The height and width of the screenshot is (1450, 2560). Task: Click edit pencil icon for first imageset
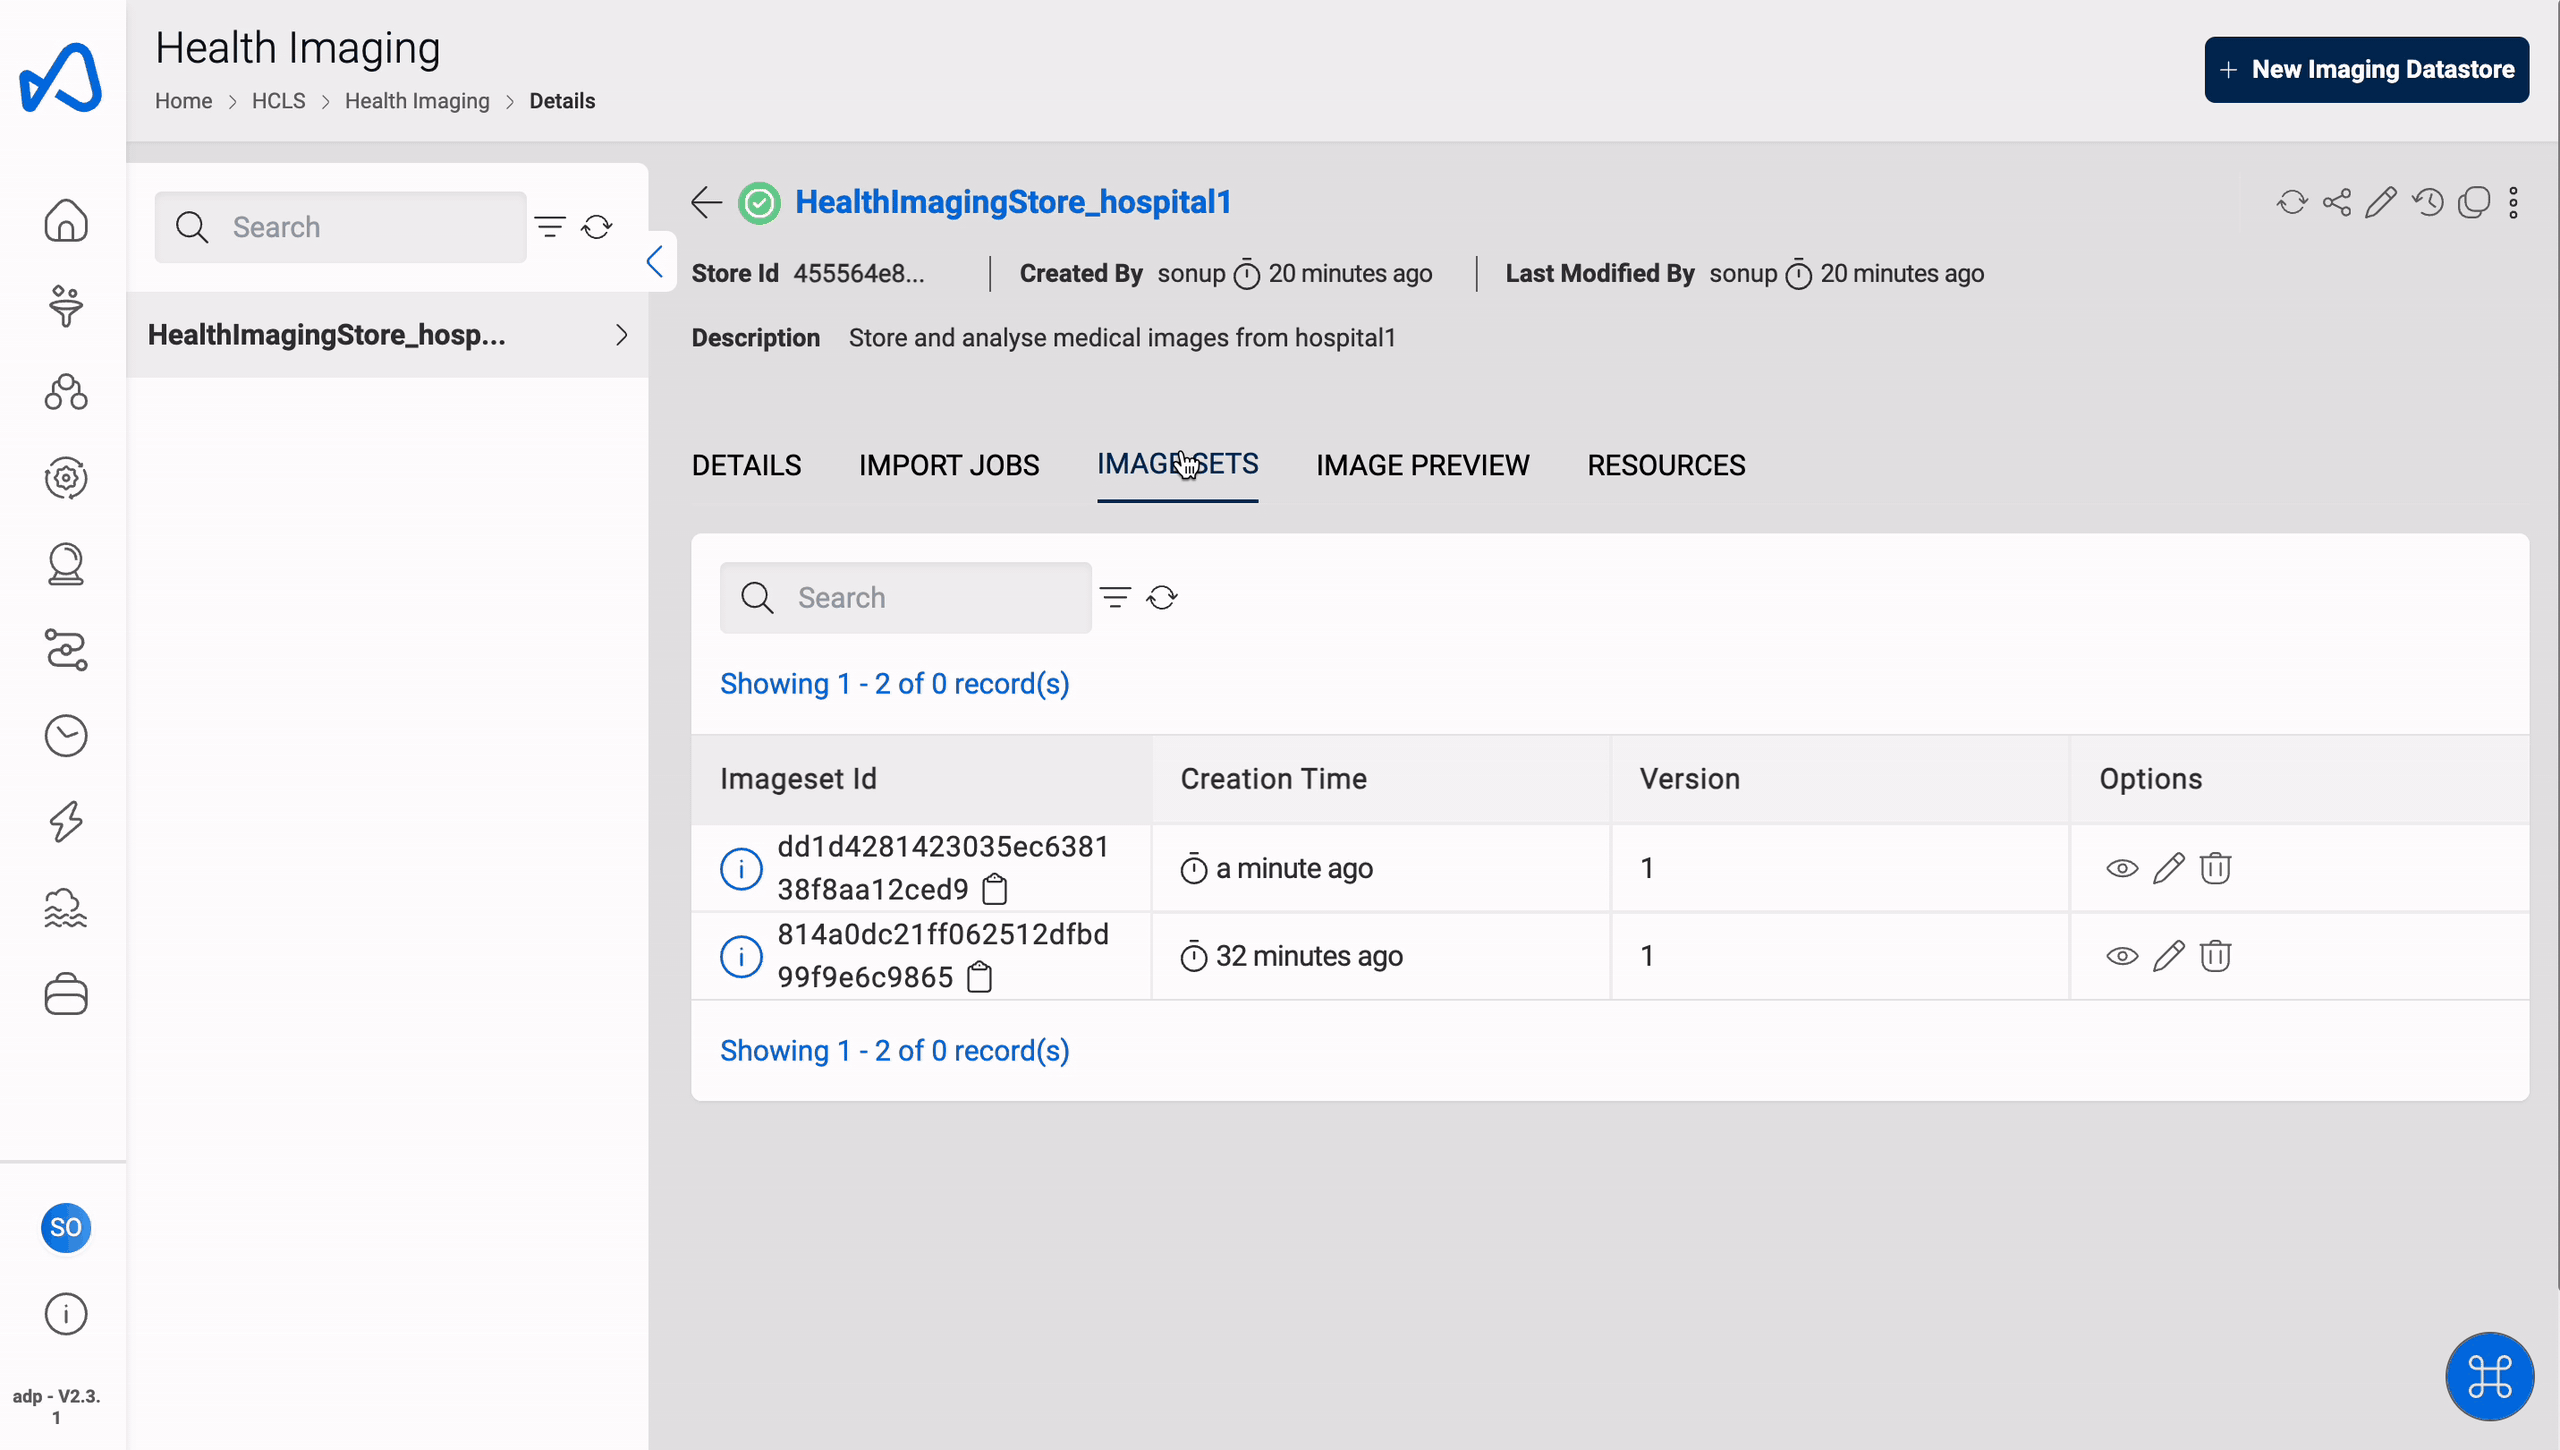coord(2168,868)
